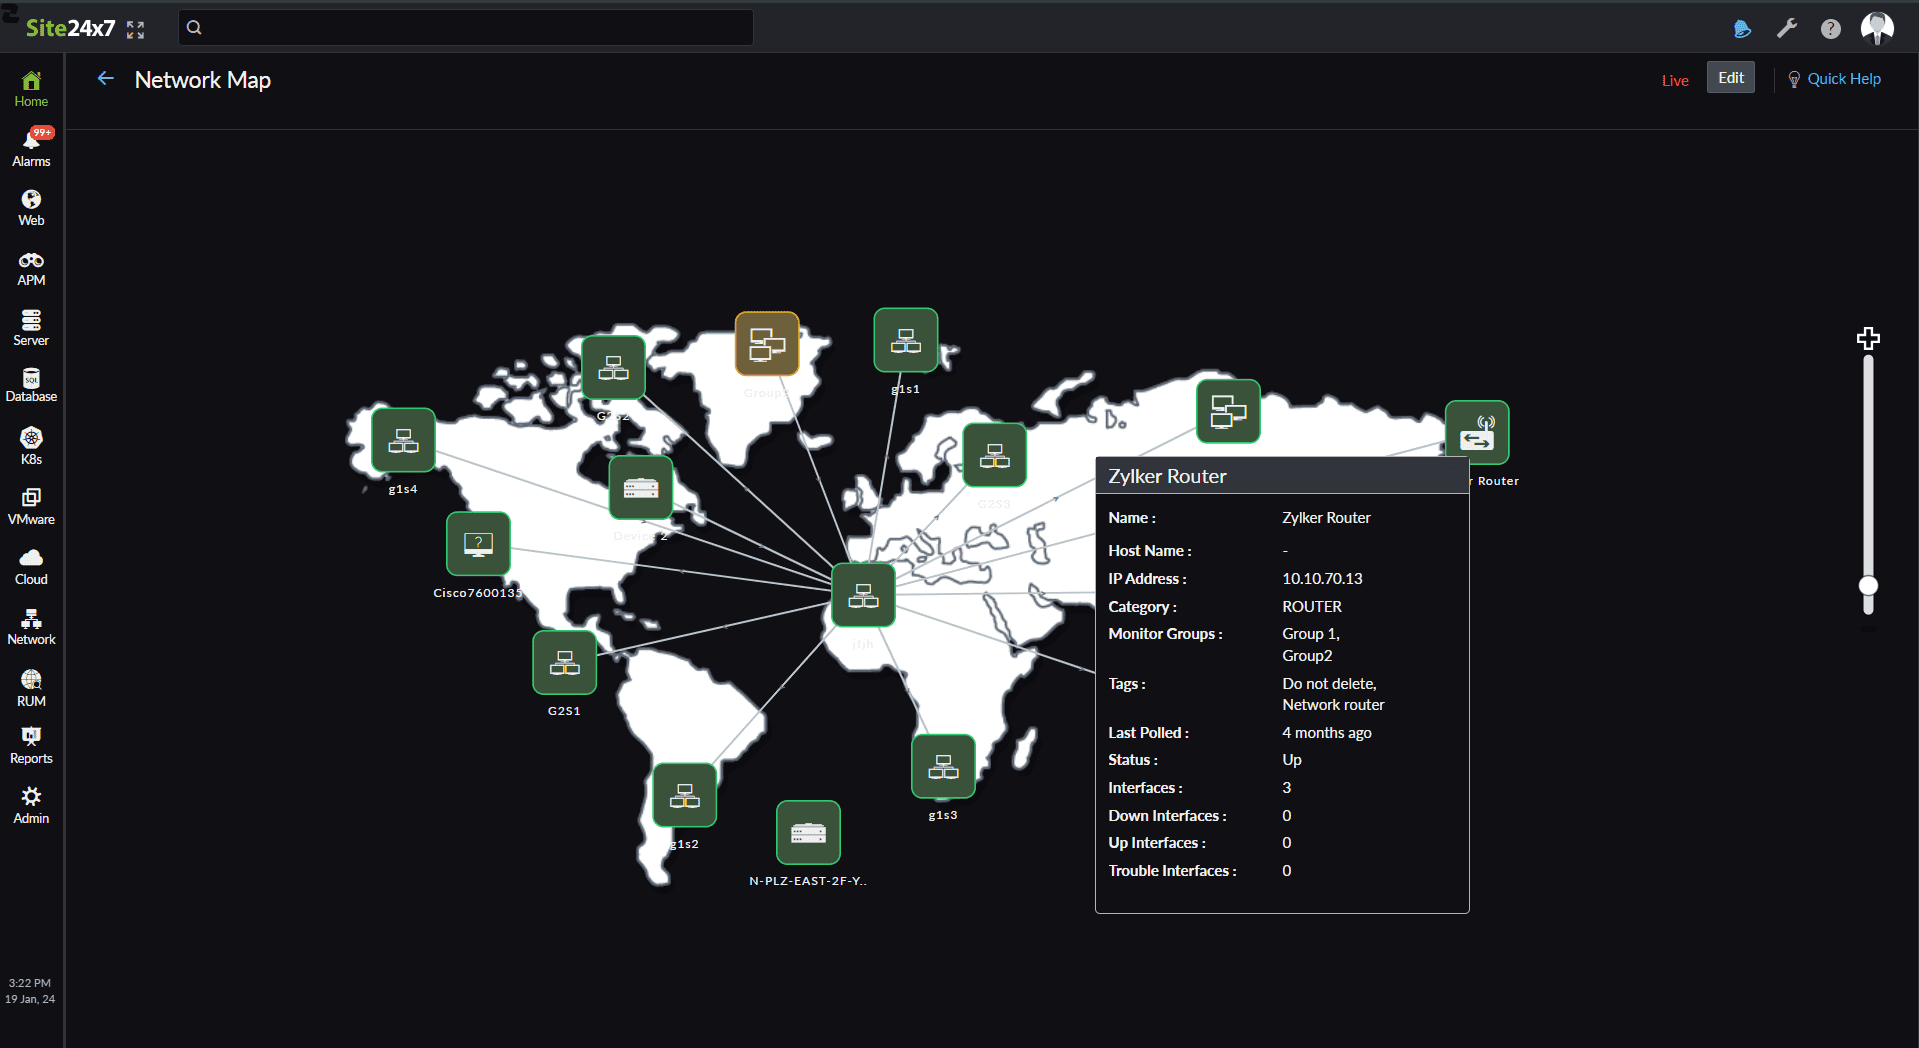Click the Zylker Router popup header
This screenshot has height=1048, width=1919.
(1282, 476)
